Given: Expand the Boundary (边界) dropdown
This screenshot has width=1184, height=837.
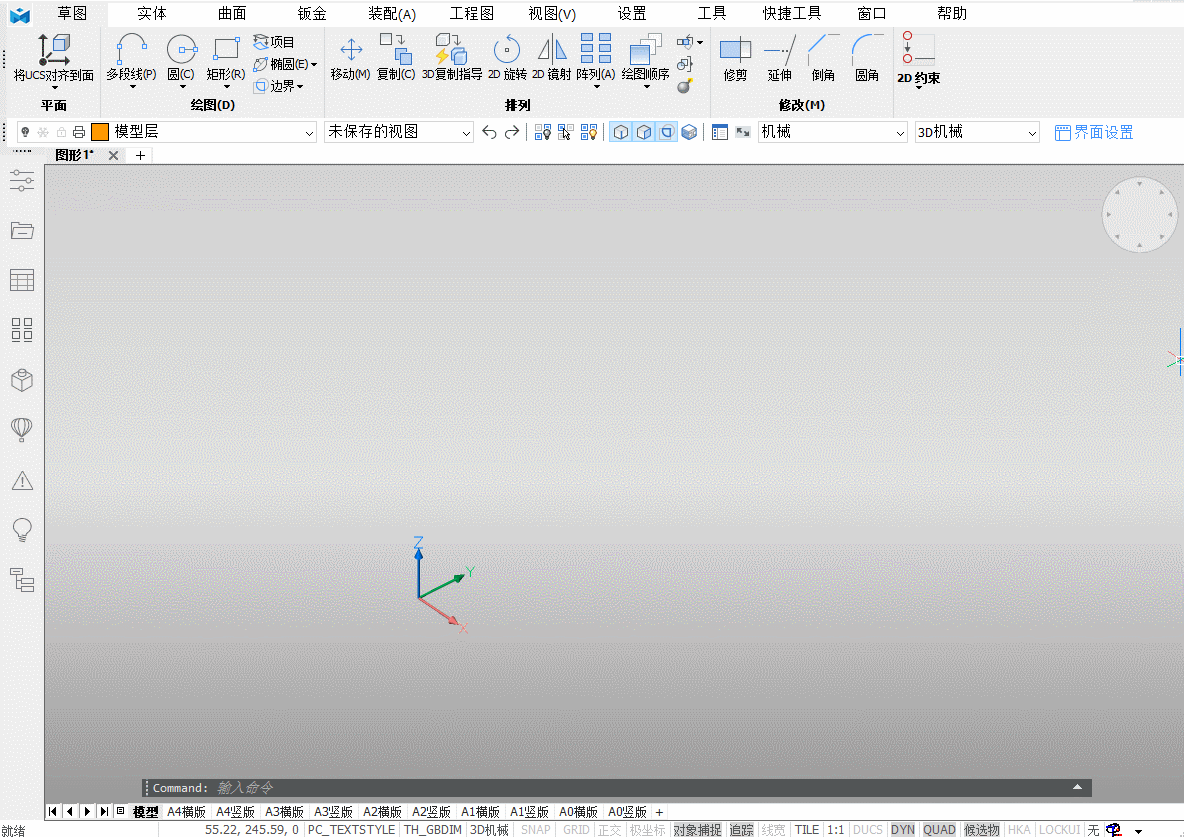Looking at the screenshot, I should [300, 87].
